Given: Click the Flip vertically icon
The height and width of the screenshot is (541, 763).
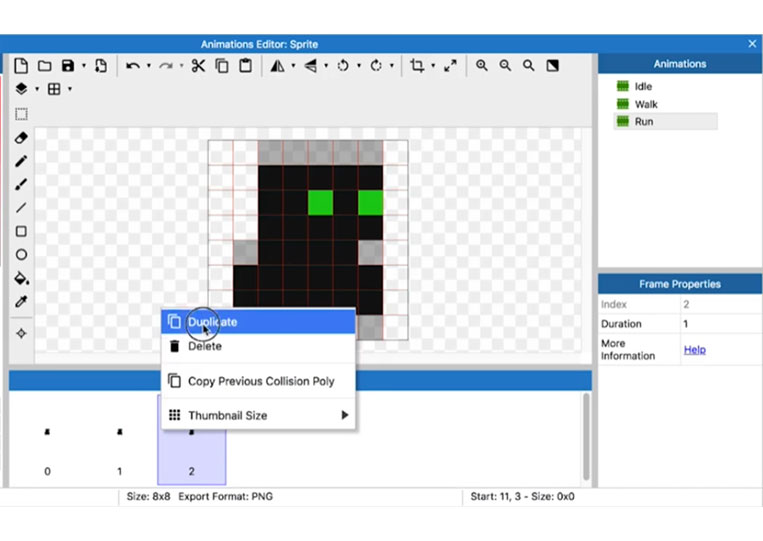Looking at the screenshot, I should [310, 66].
